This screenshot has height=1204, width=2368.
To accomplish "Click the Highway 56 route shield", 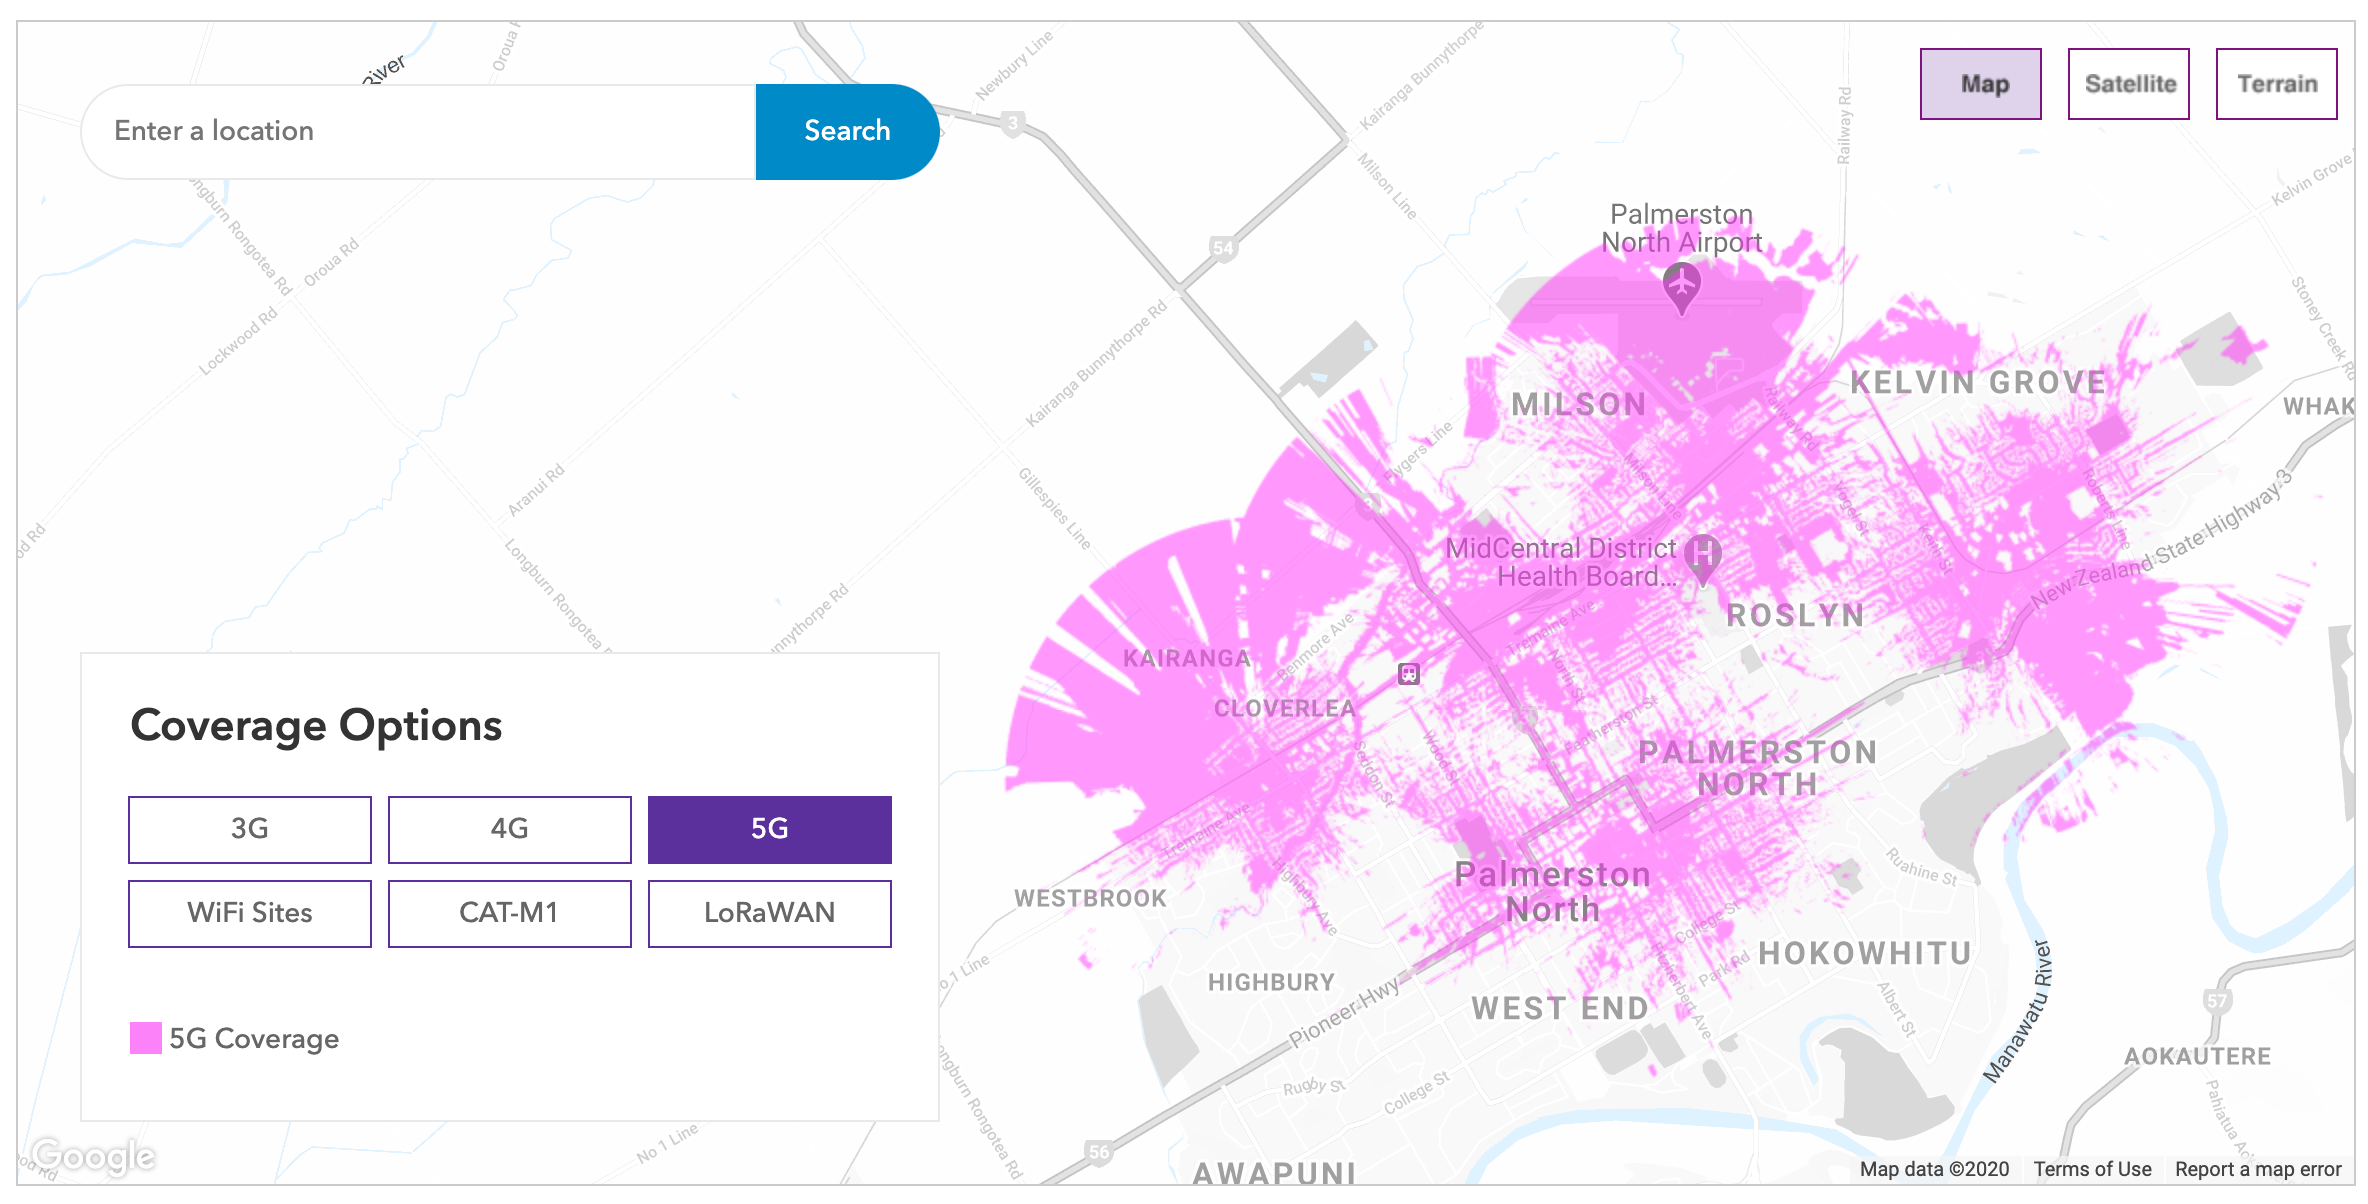I will [x=1098, y=1152].
